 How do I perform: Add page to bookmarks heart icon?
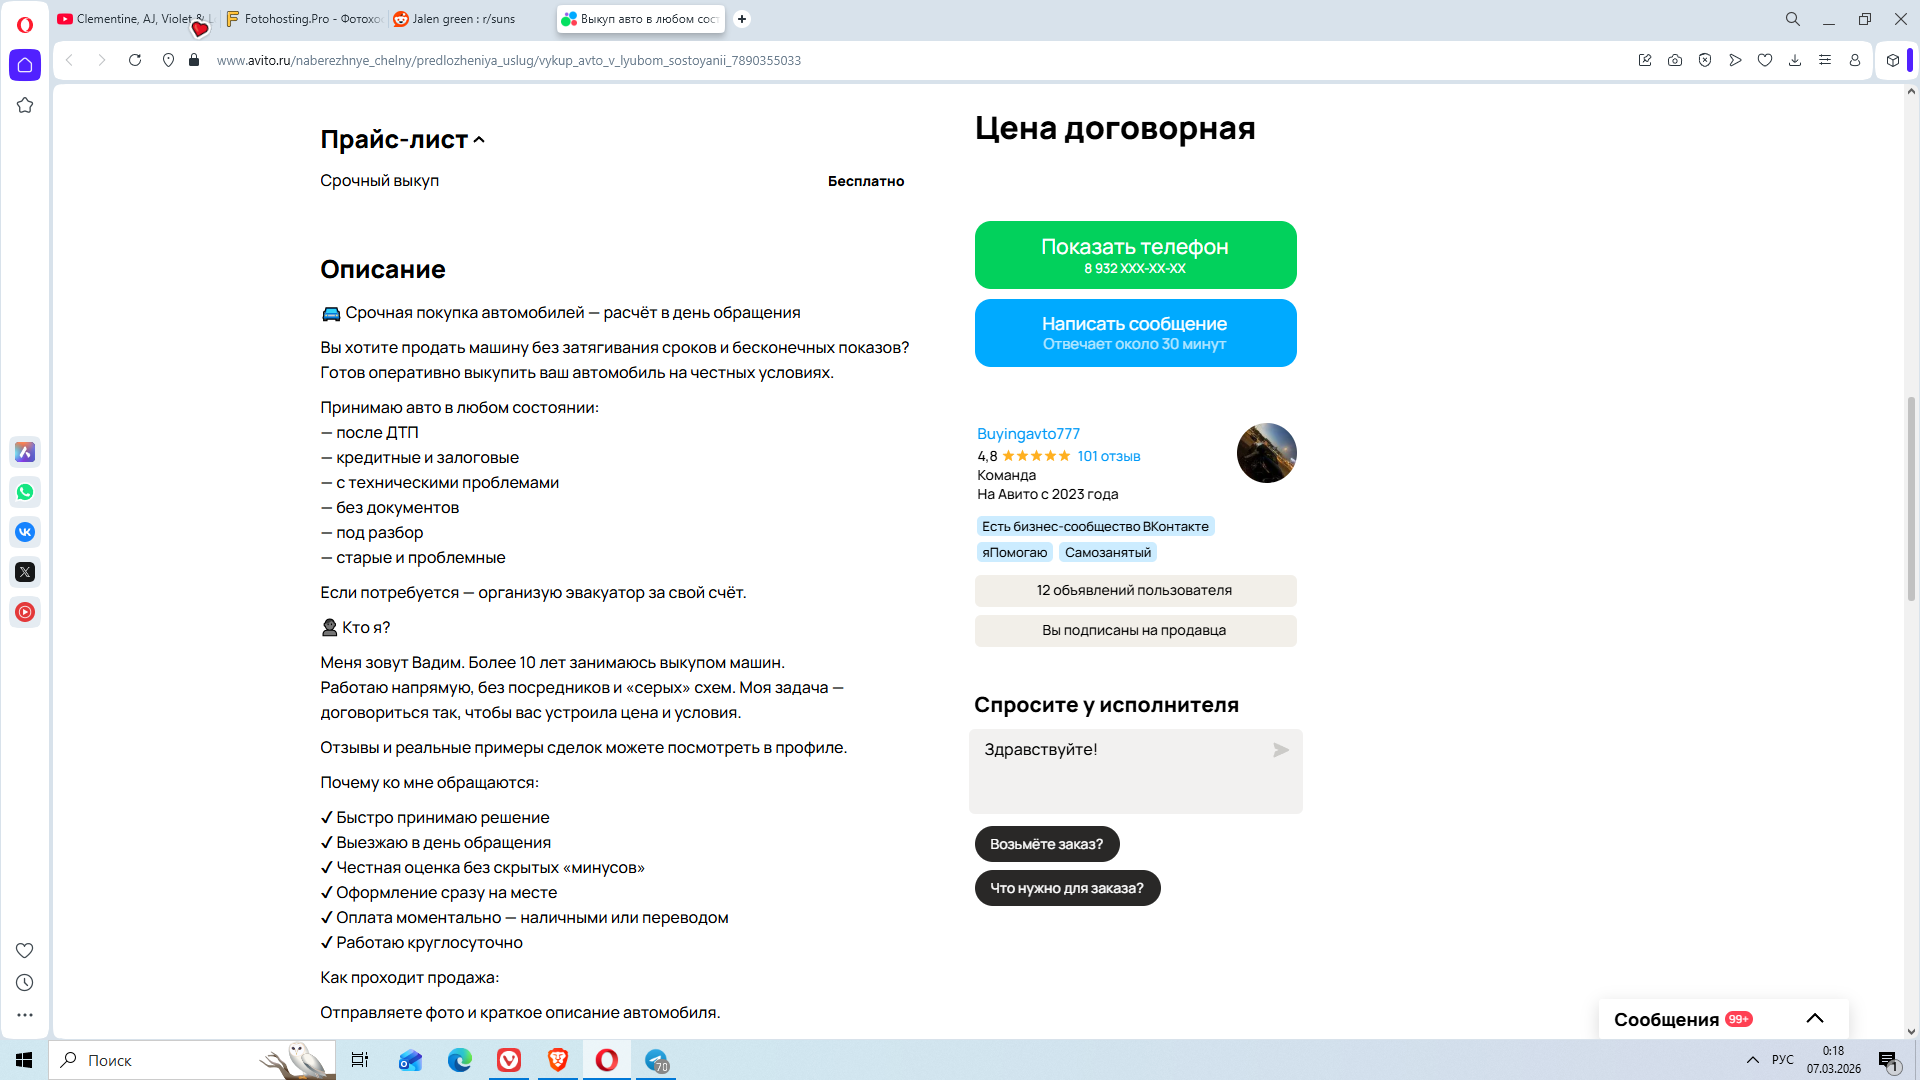(x=1765, y=60)
